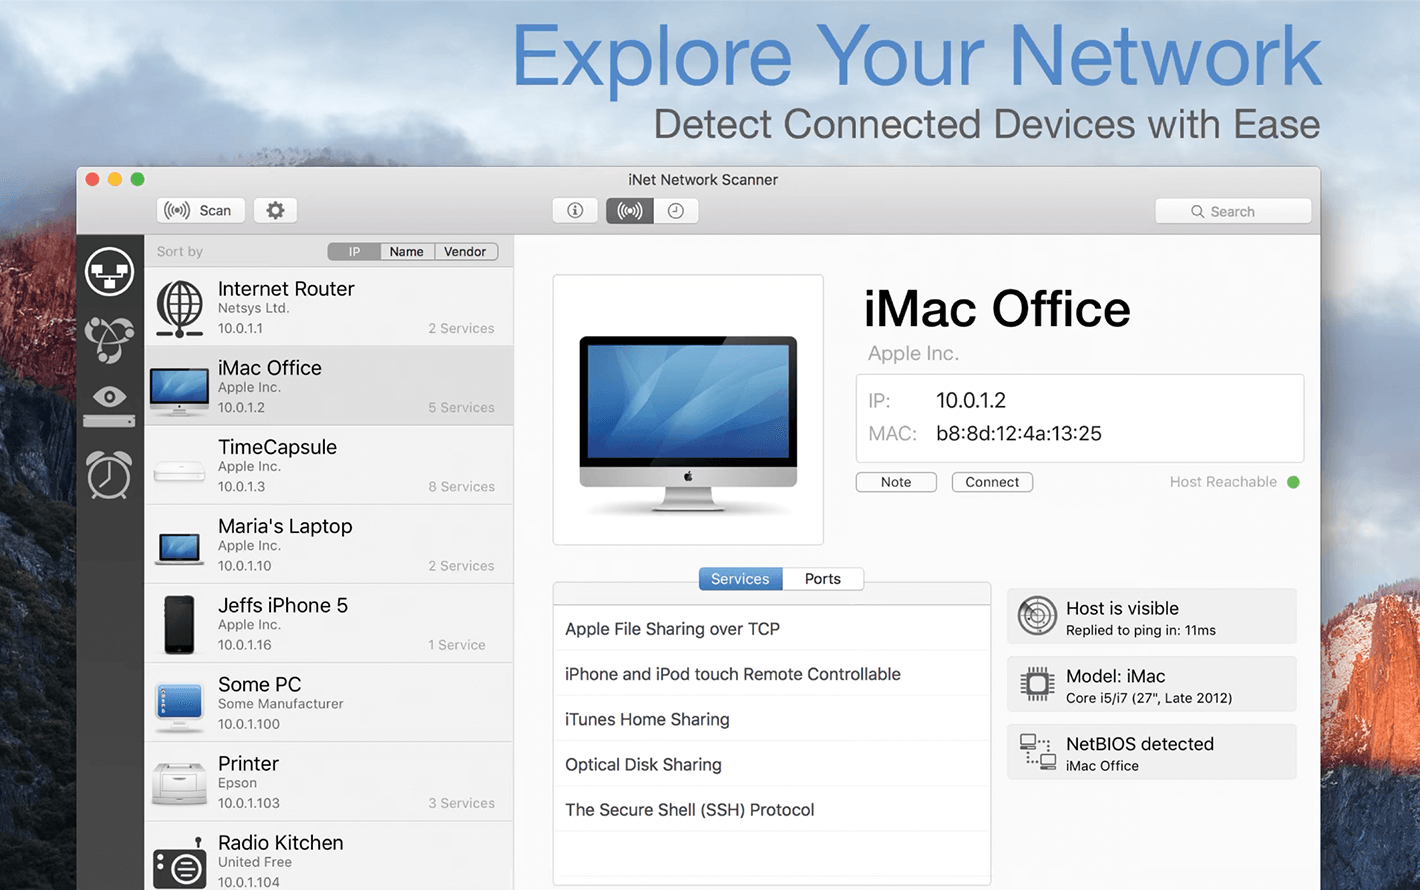Select Jeffs iPhone 5 device icon
Screen dimensions: 1420x890
pos(180,624)
